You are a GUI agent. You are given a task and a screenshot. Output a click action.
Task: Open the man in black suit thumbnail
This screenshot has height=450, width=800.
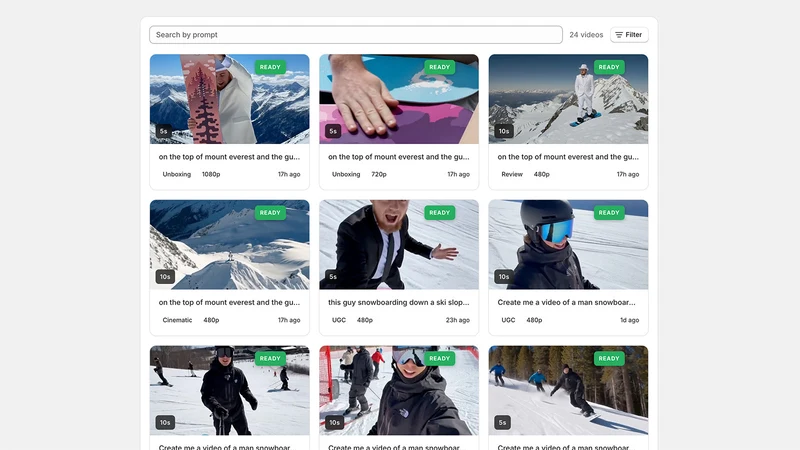point(399,245)
